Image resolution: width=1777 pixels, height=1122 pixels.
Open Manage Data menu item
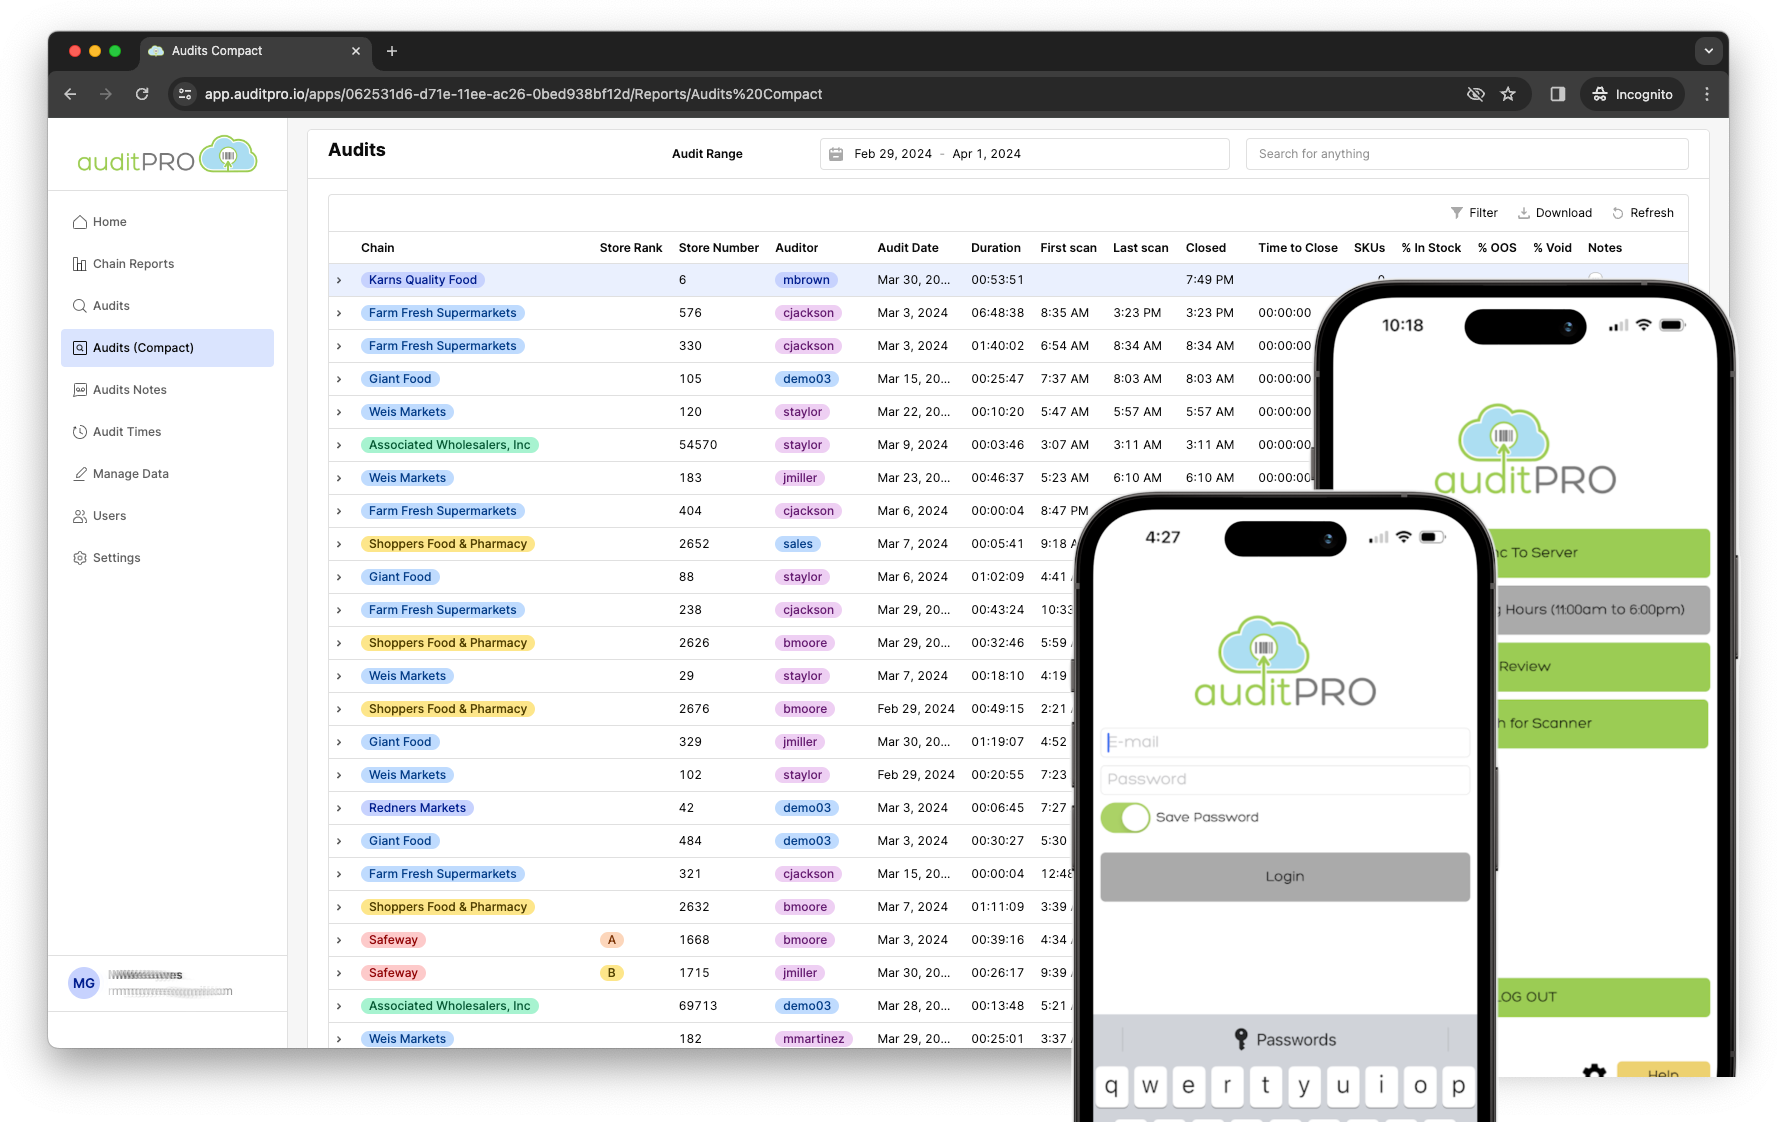pyautogui.click(x=167, y=474)
